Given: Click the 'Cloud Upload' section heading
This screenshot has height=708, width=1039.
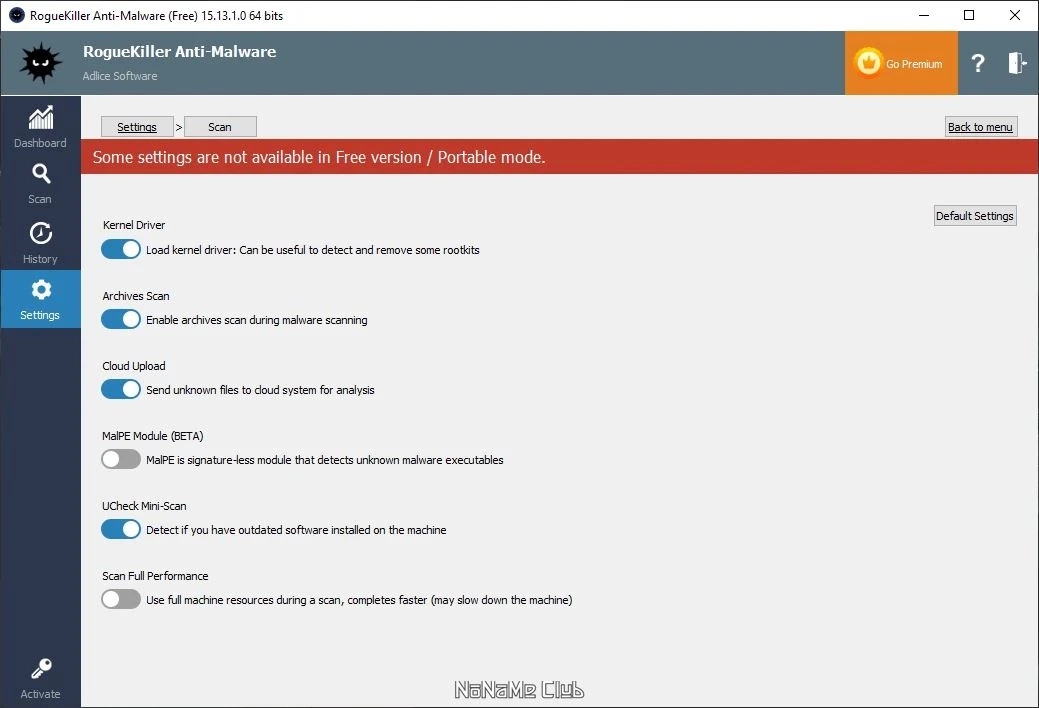Looking at the screenshot, I should pos(134,366).
